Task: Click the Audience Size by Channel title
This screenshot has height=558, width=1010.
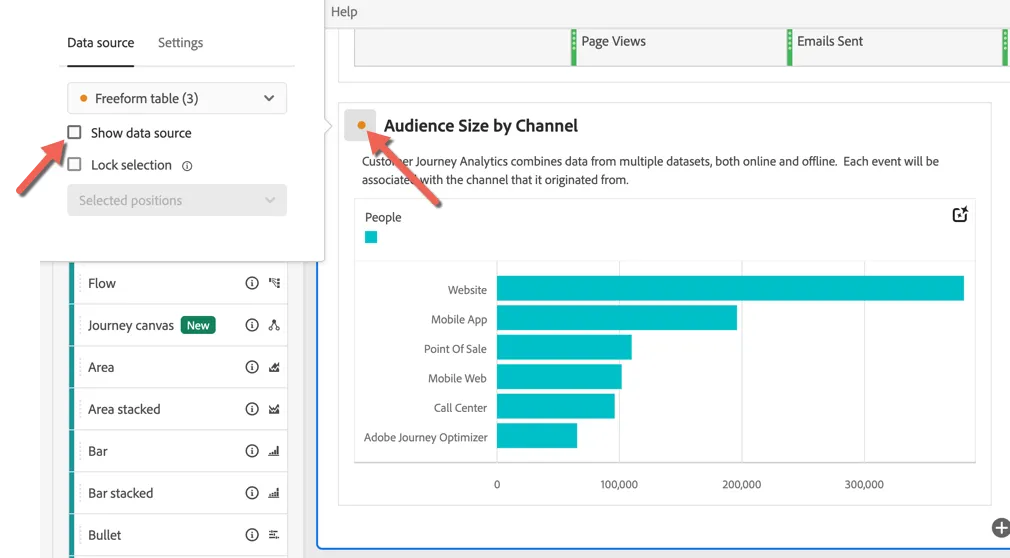Action: pos(481,126)
